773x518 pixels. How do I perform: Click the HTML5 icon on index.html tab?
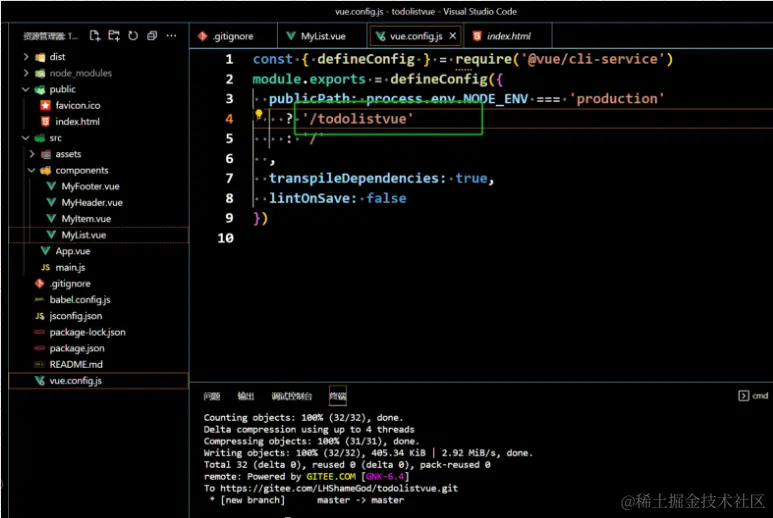(x=477, y=36)
